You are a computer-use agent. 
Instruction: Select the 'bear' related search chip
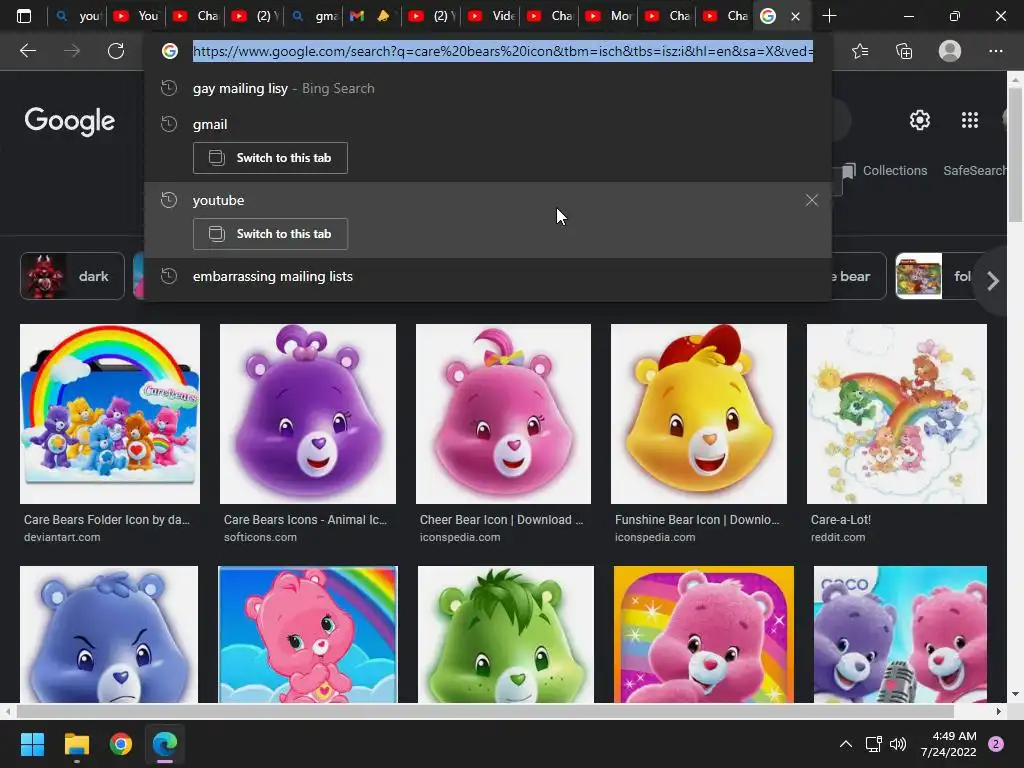click(x=857, y=276)
